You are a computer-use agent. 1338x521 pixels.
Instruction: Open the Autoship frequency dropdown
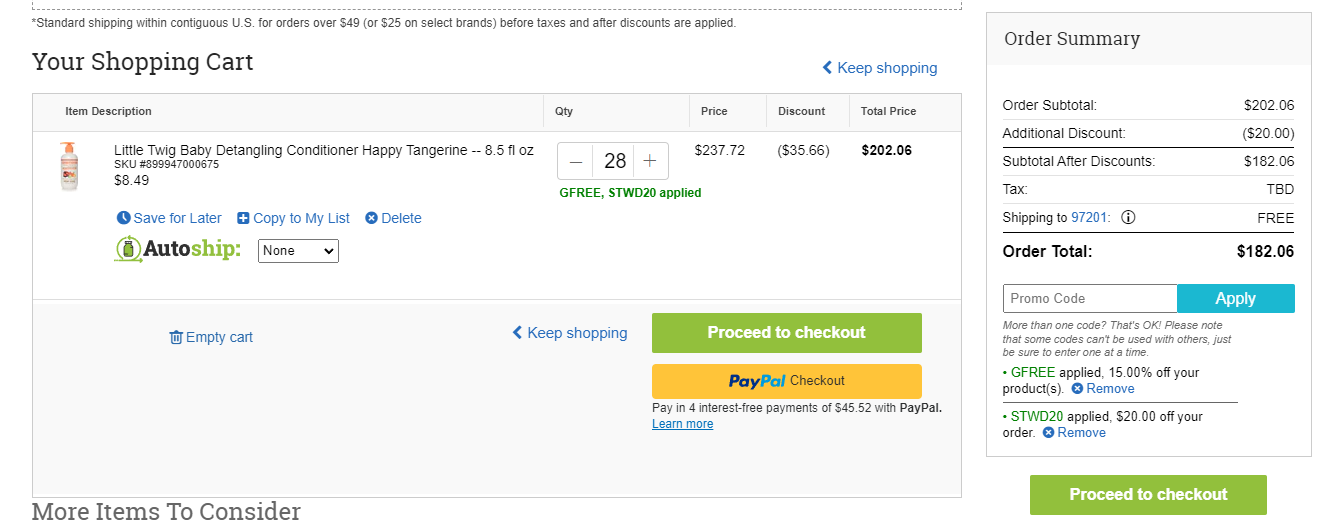coord(298,251)
